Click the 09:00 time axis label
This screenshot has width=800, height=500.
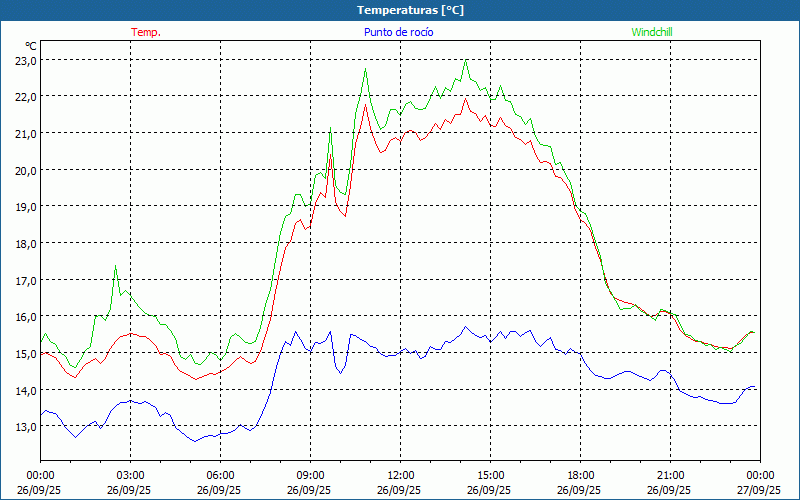[310, 475]
